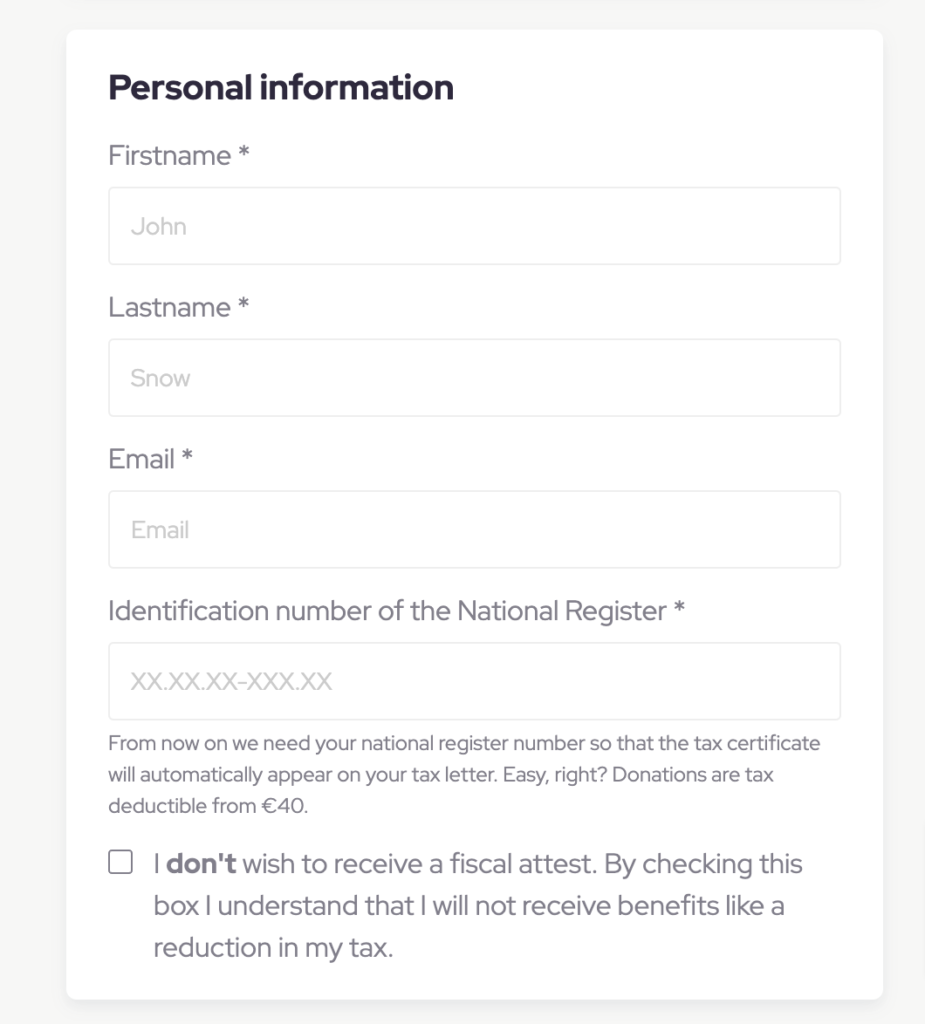
Task: Click the "Personal information" heading
Action: pos(280,88)
